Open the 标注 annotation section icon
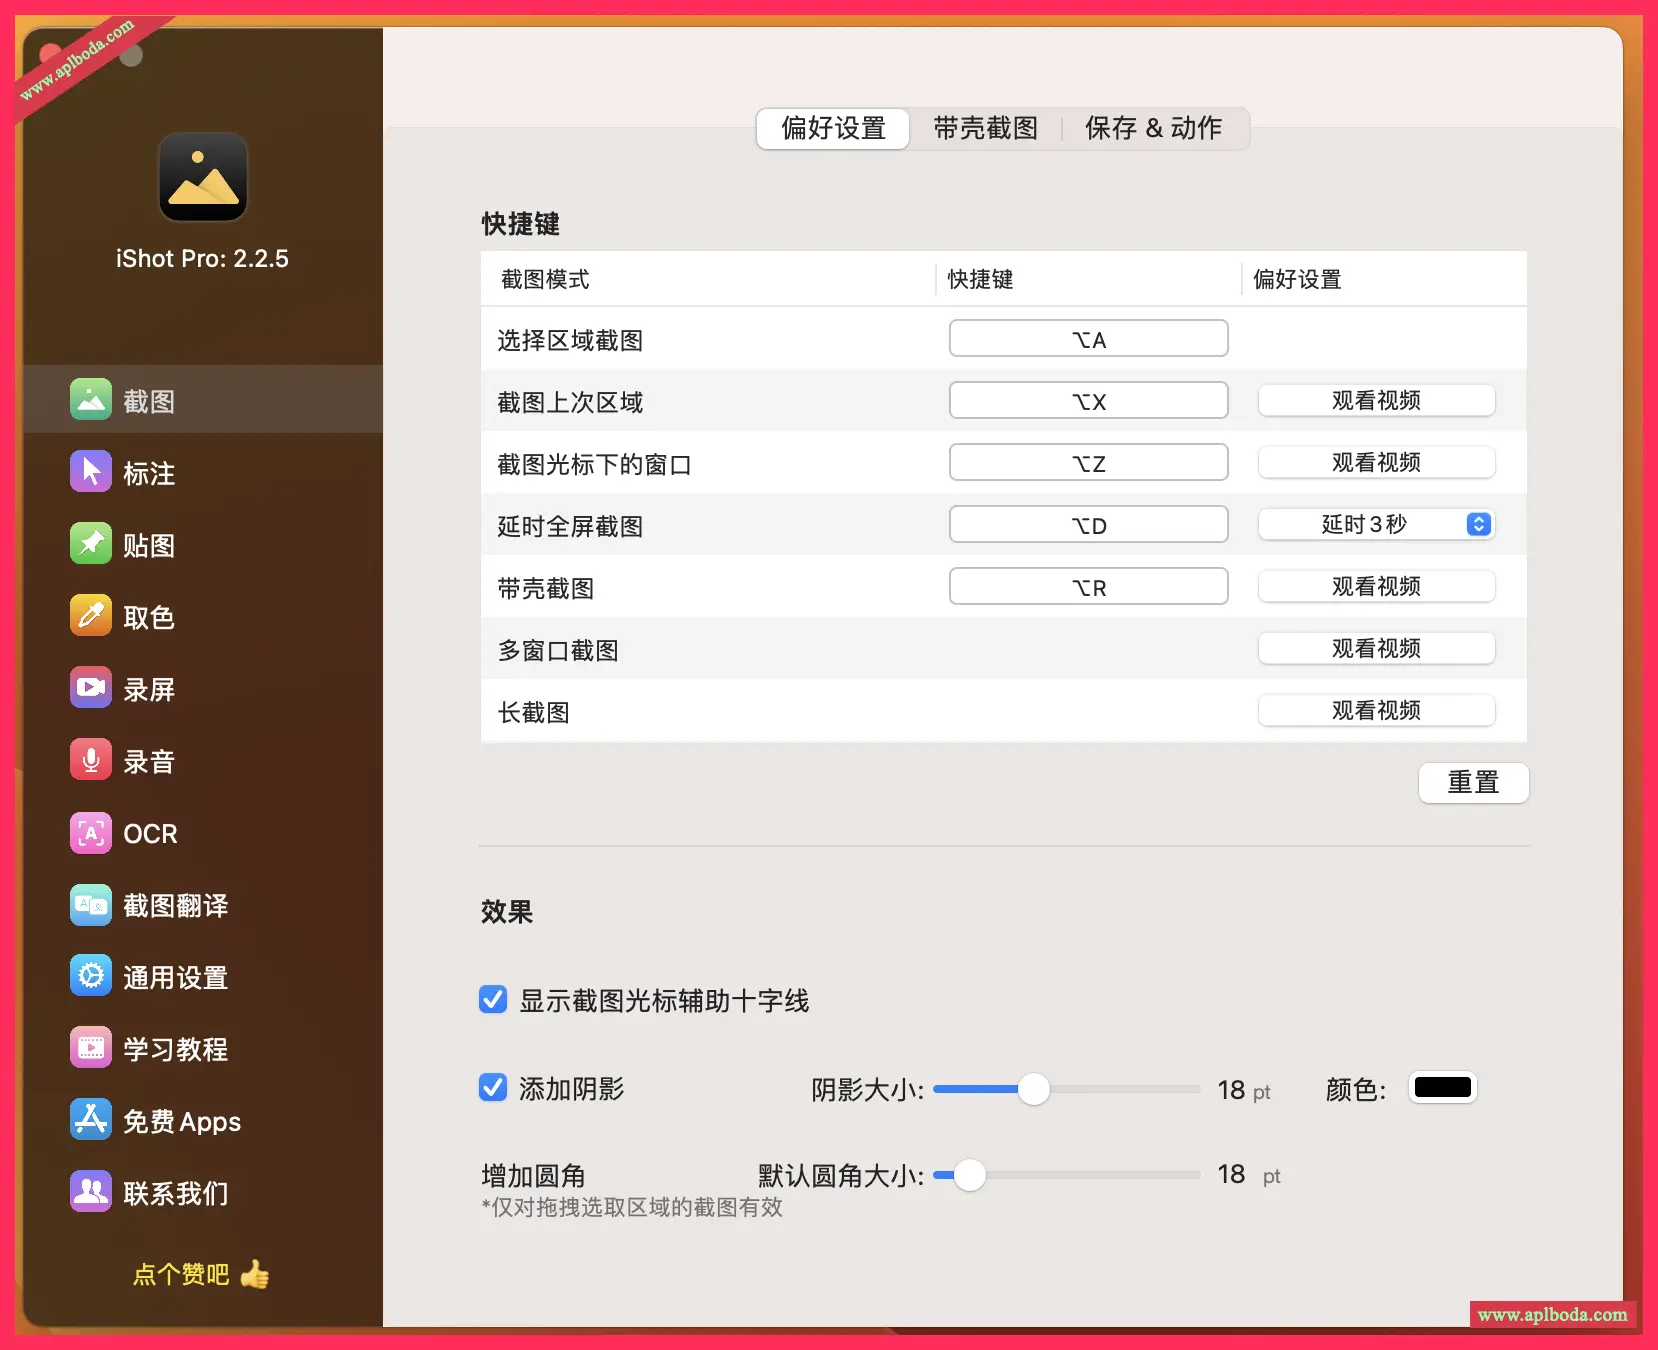 (x=91, y=472)
